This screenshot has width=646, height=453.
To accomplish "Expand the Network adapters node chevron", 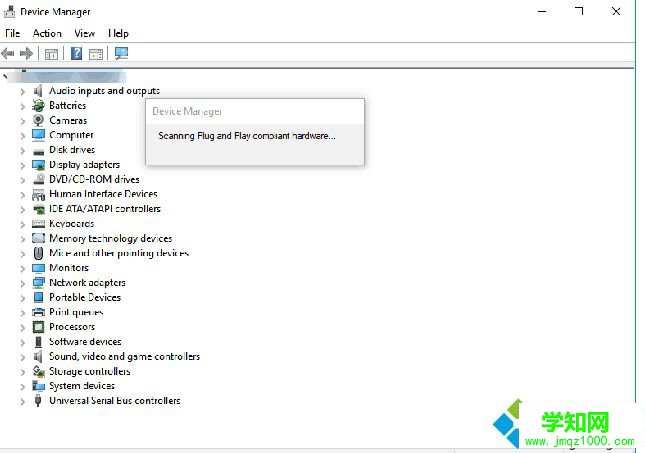I will pyautogui.click(x=23, y=283).
